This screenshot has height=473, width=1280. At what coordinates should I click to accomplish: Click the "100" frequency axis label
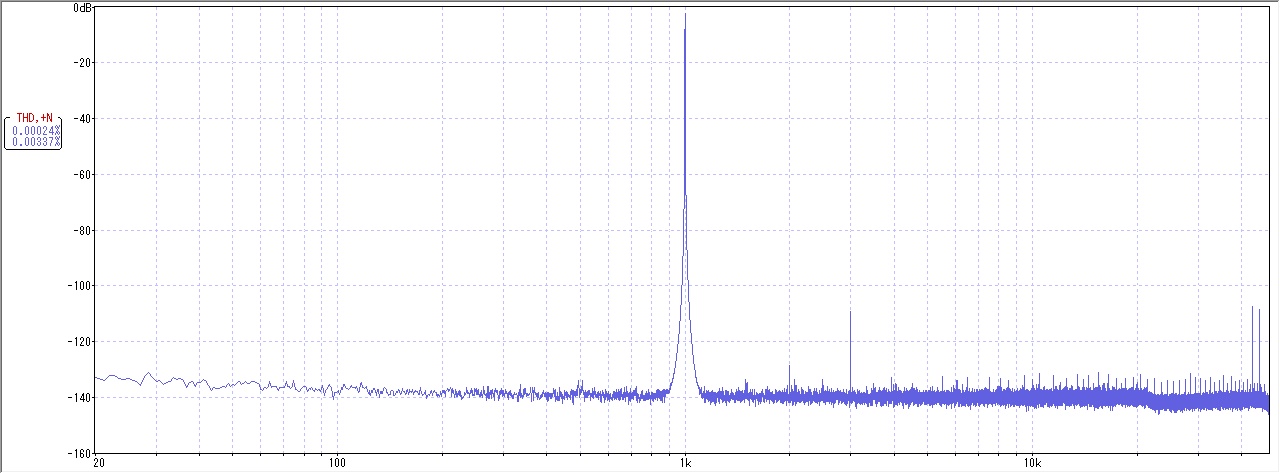point(337,464)
